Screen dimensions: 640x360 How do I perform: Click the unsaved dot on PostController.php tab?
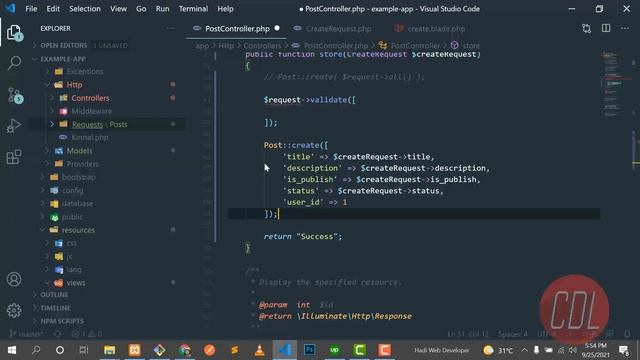[277, 28]
